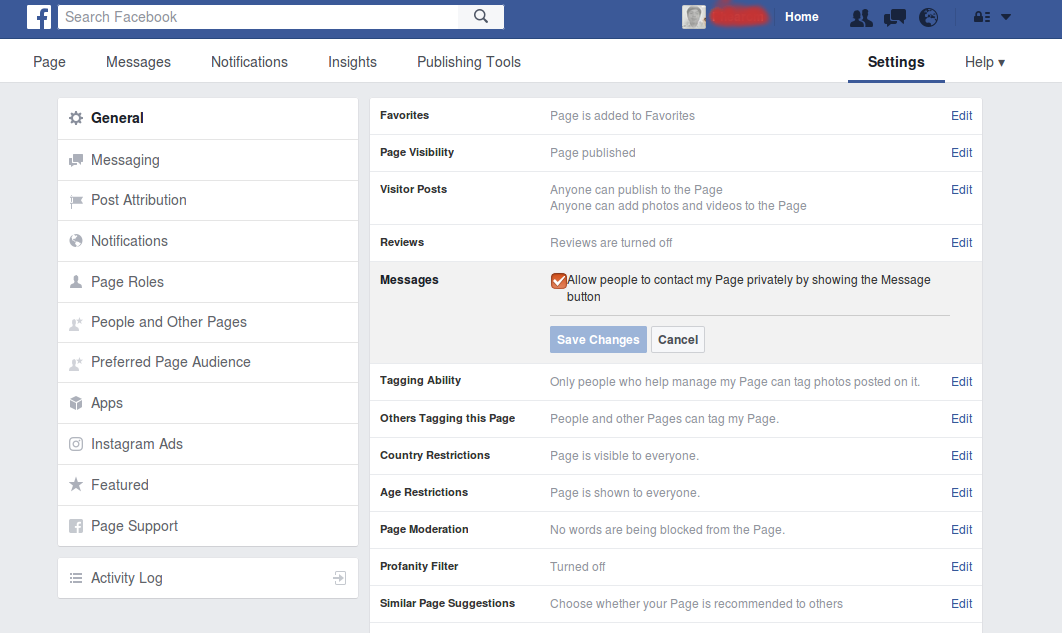
Task: Click 'Anyone can publish to the Page' text
Action: click(x=636, y=190)
